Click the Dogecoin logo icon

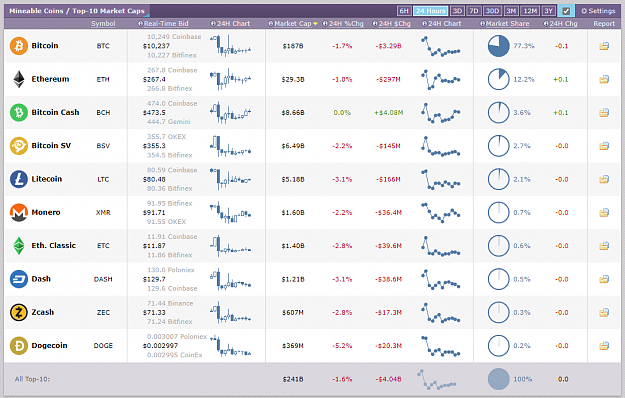[19, 345]
